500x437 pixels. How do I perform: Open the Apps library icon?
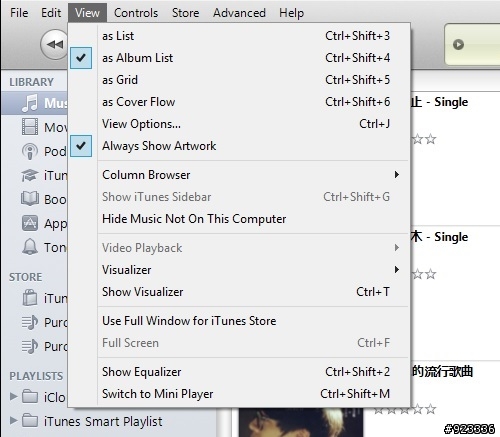(x=30, y=223)
